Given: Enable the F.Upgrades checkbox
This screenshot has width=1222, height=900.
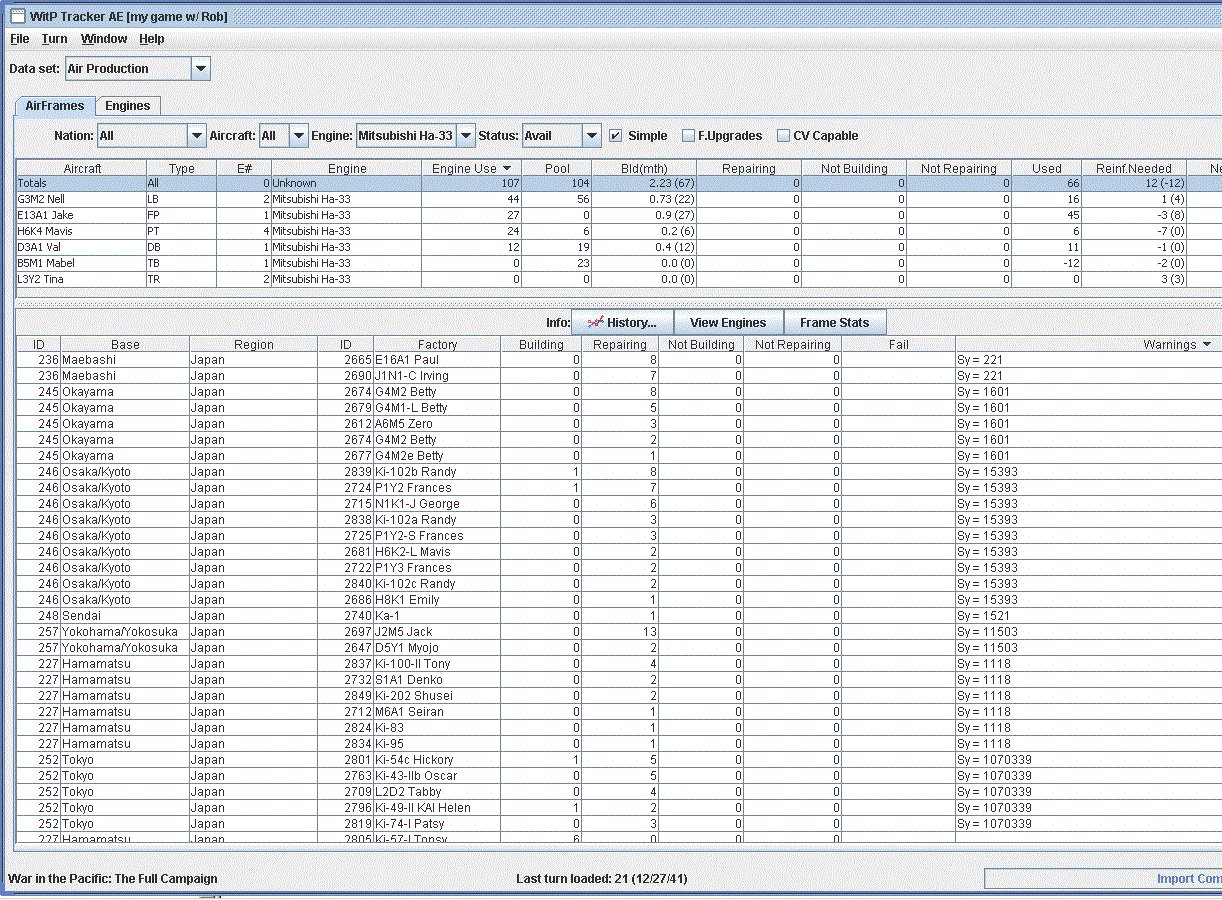Looking at the screenshot, I should pyautogui.click(x=688, y=136).
